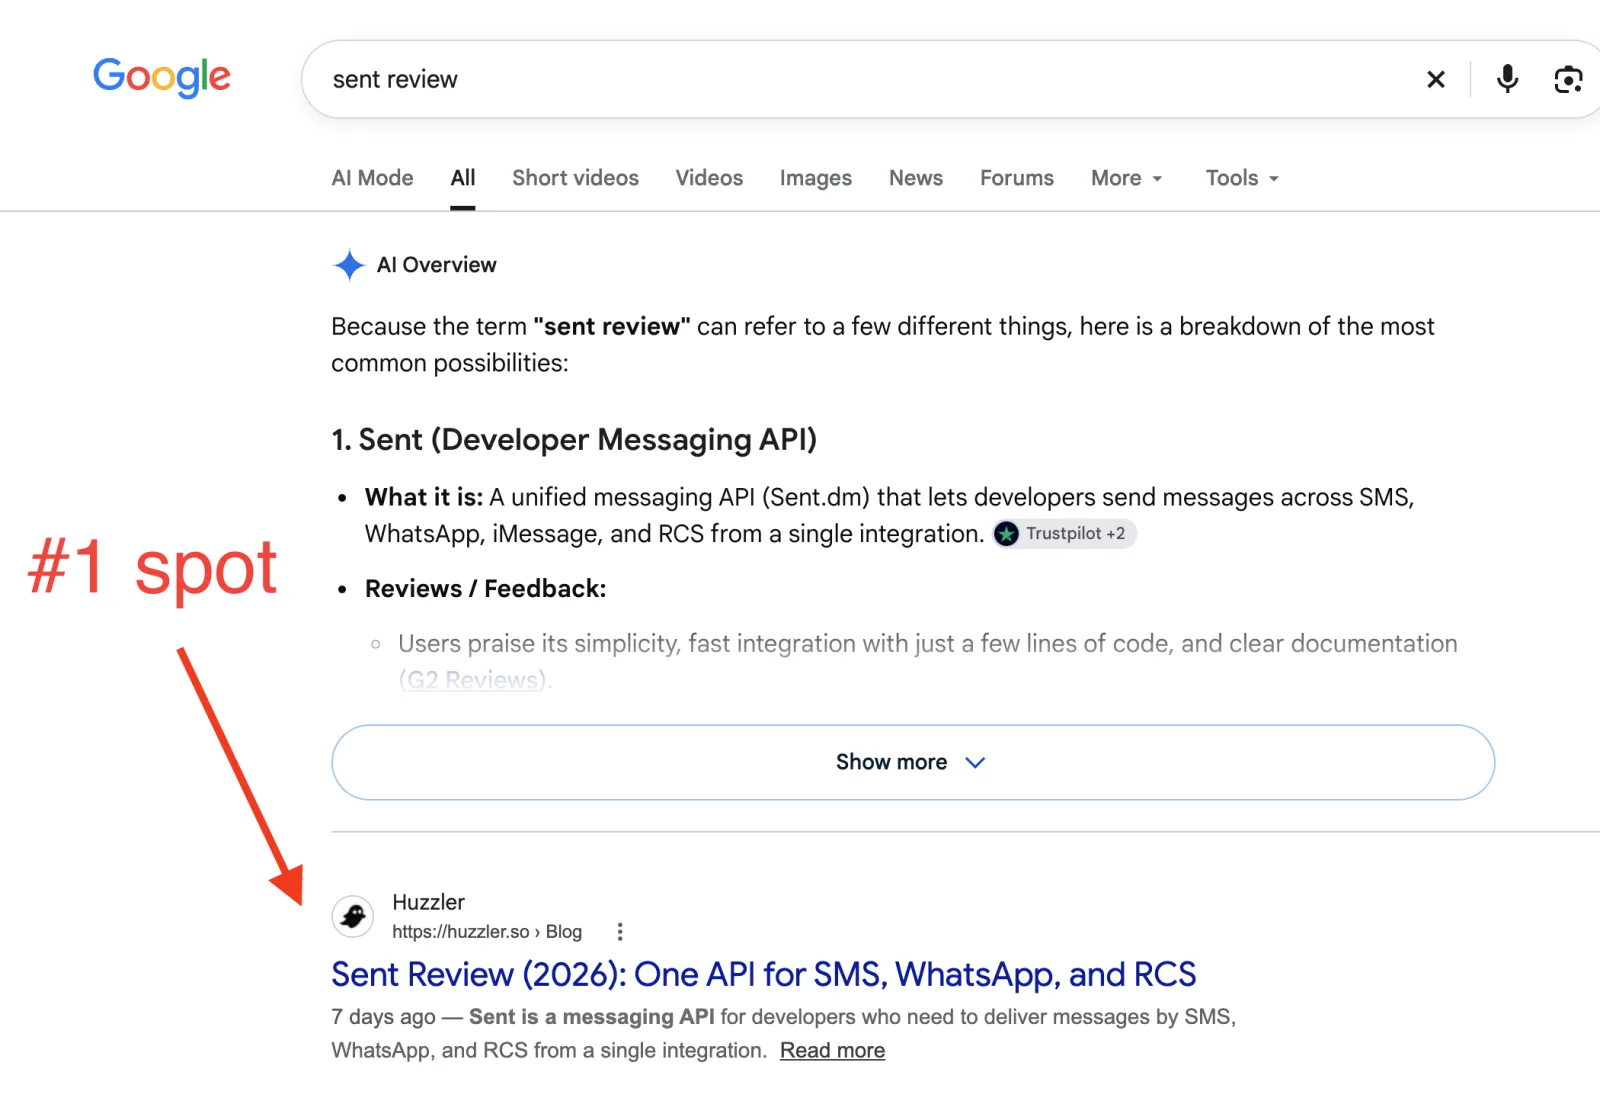
Task: Click the heading '1. Sent (Developer Messaging API)'
Action: tap(574, 440)
